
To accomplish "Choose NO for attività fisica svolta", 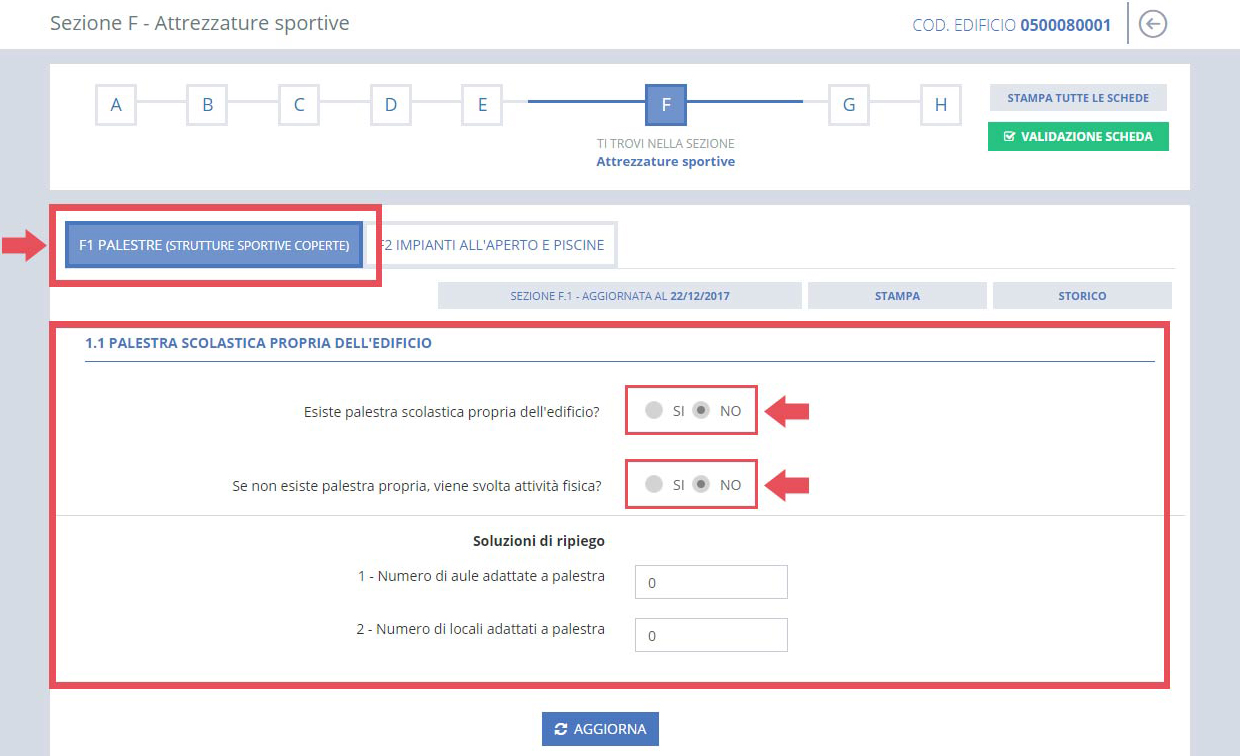I will pyautogui.click(x=702, y=484).
